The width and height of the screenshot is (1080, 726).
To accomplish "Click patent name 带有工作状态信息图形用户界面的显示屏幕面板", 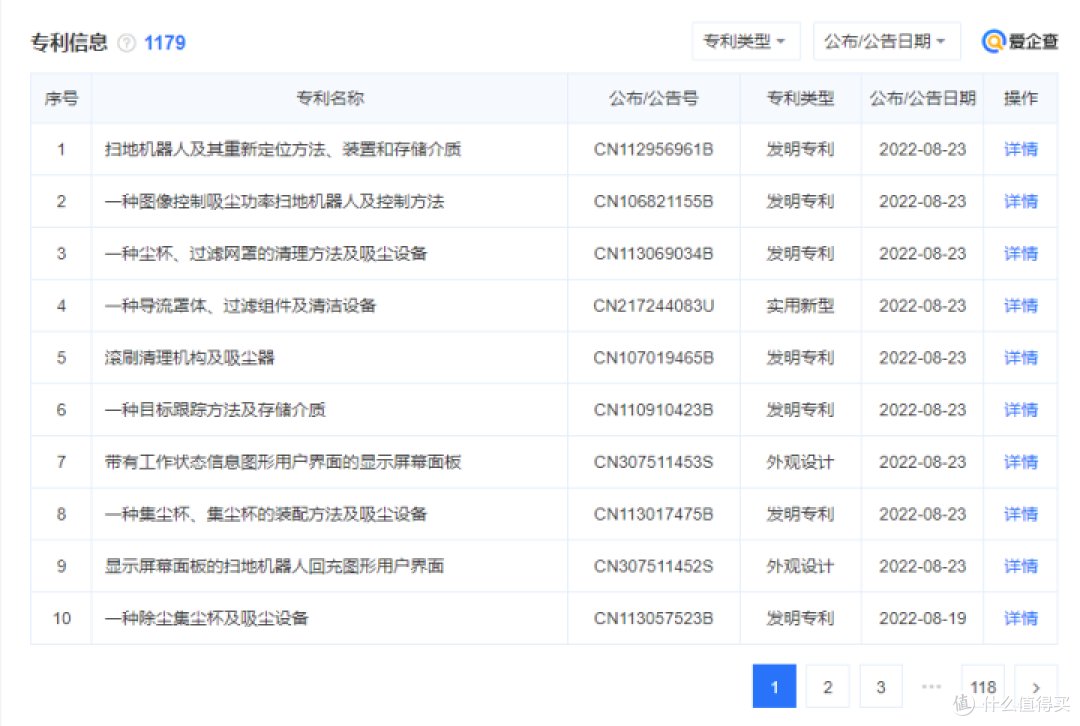I will 282,462.
